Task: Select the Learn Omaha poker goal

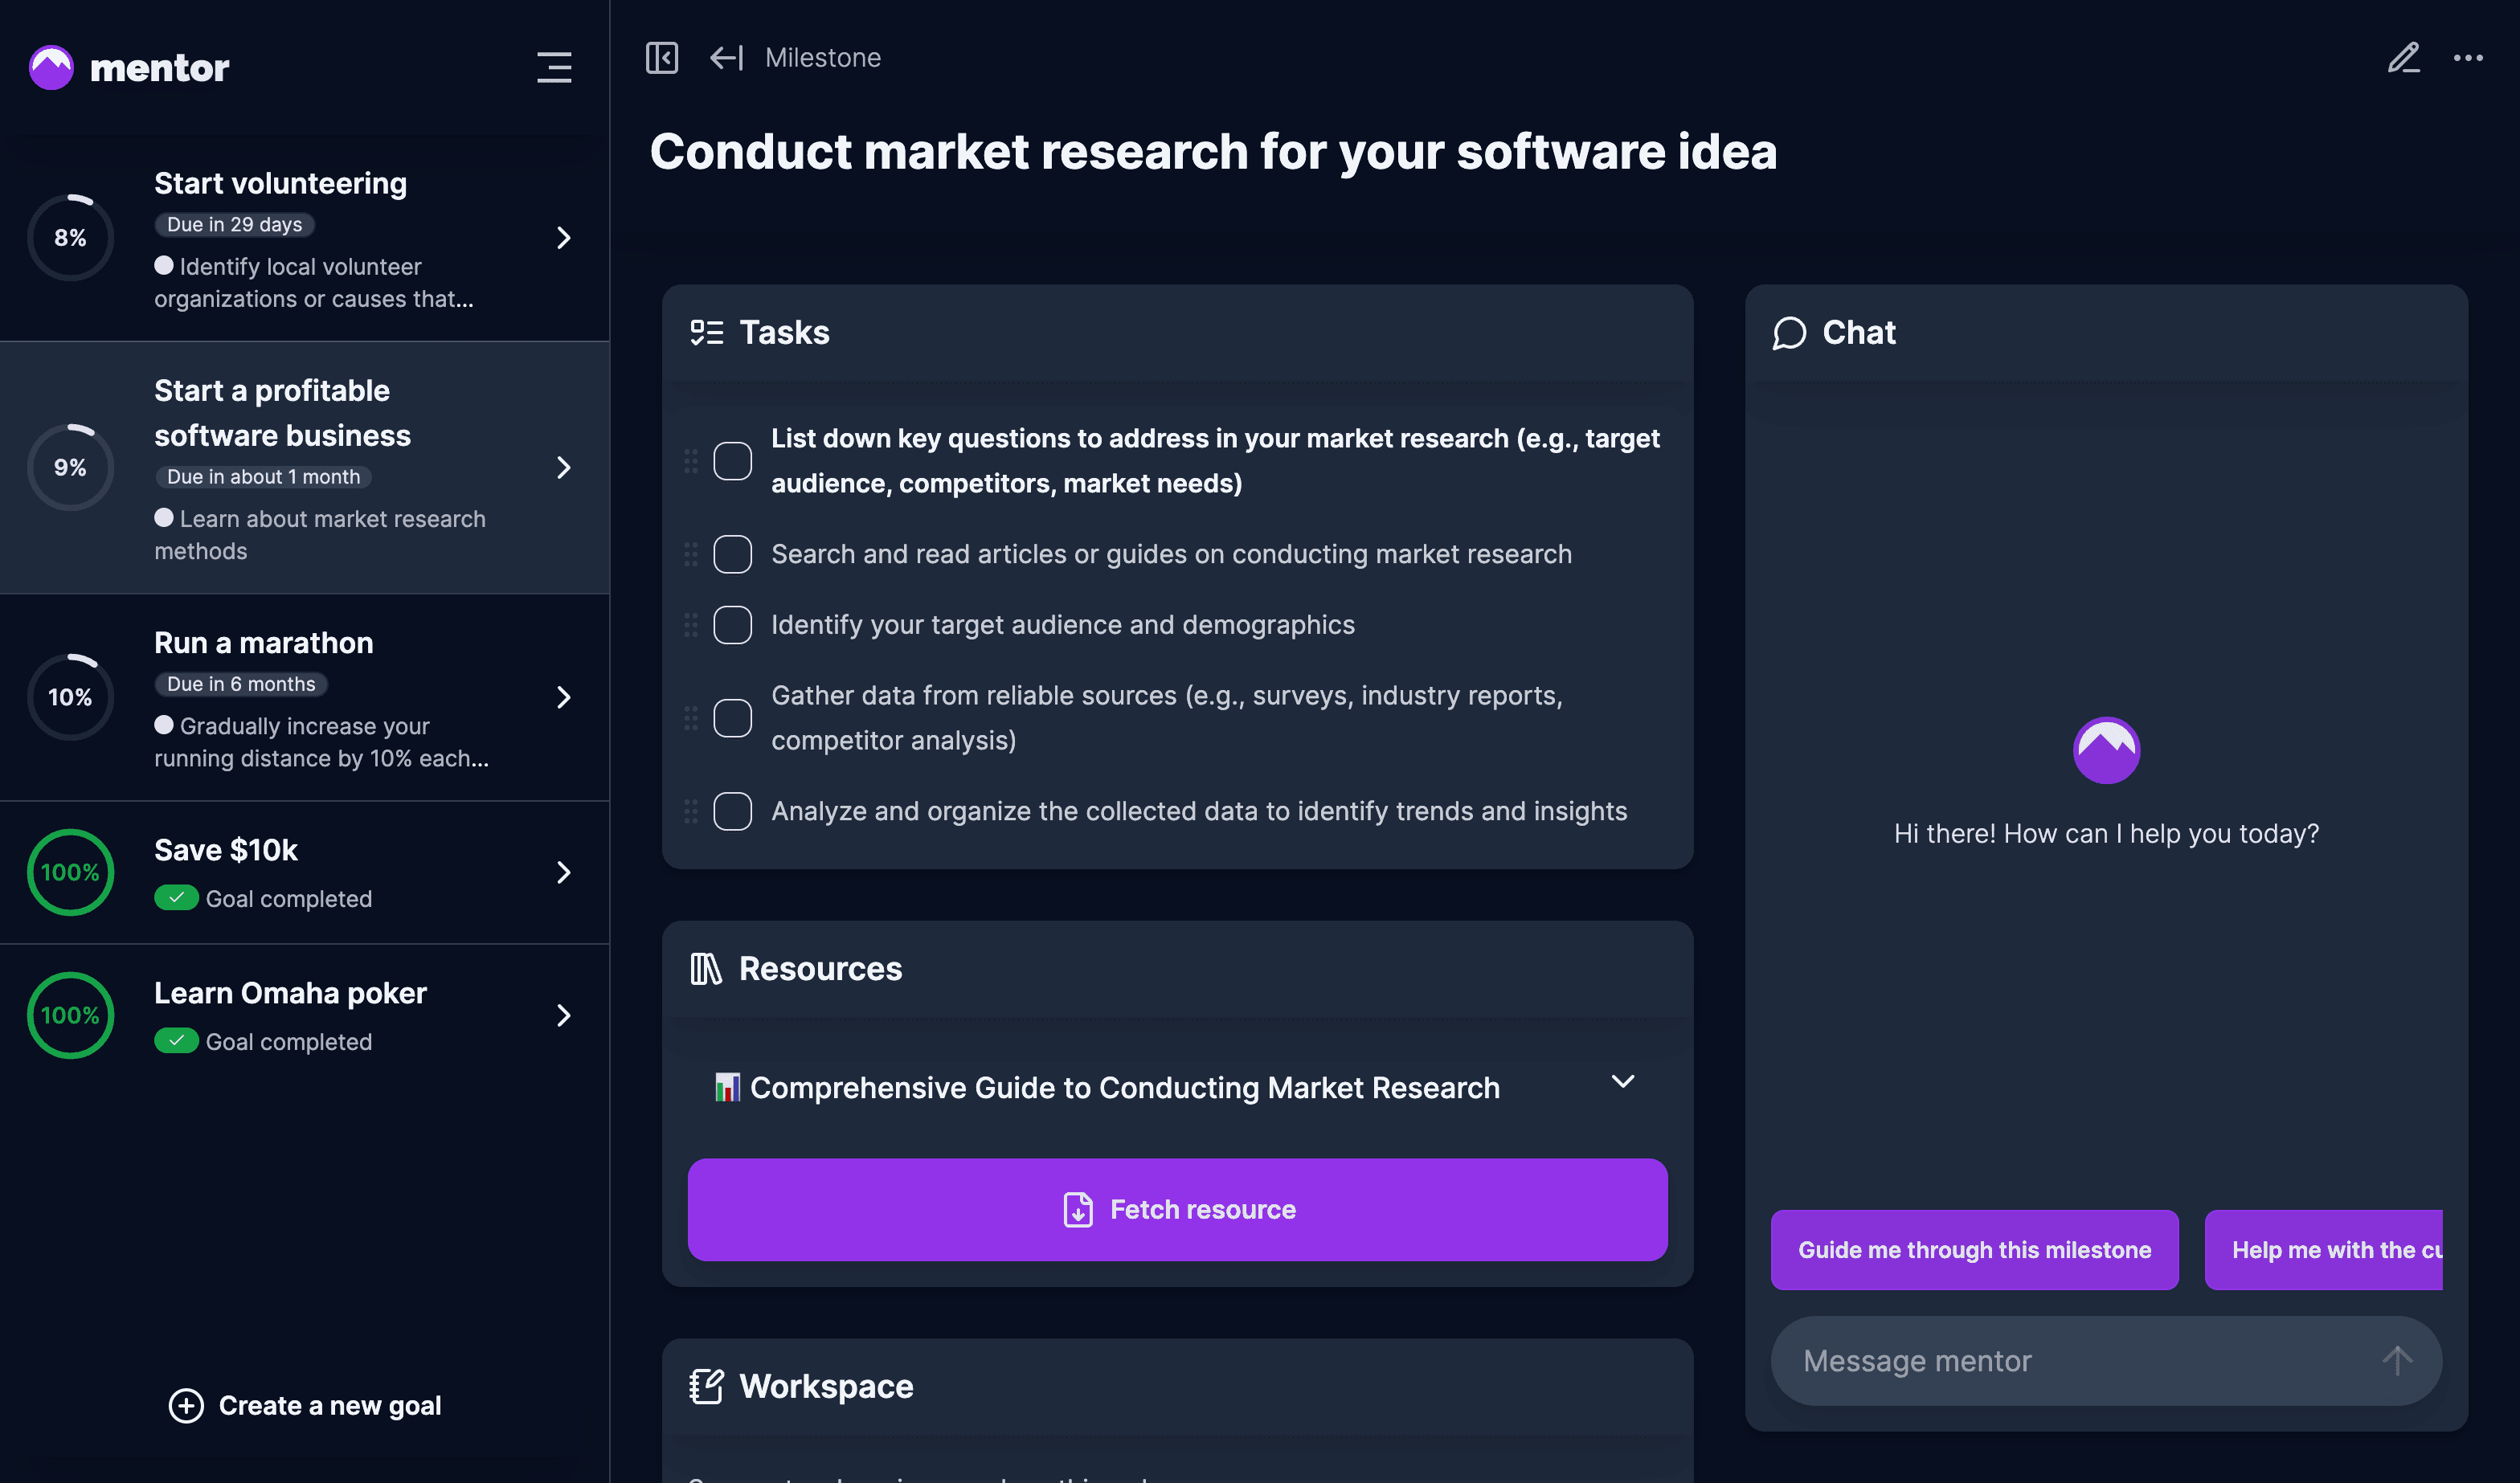Action: [x=300, y=1015]
